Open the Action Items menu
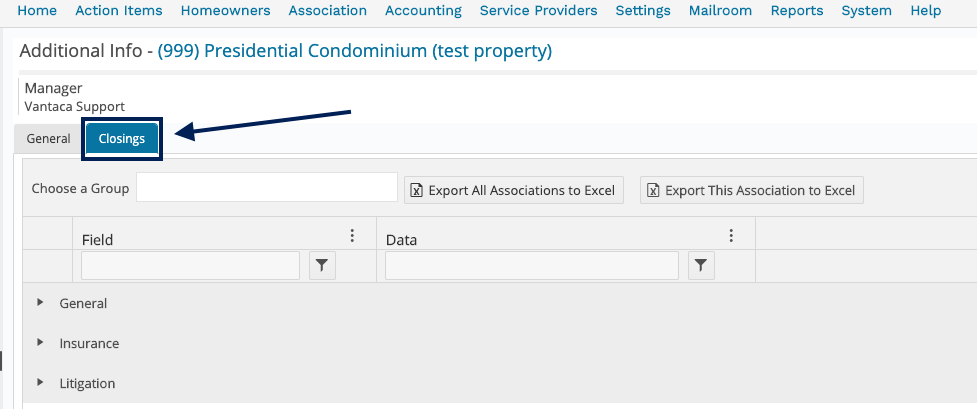The width and height of the screenshot is (977, 409). click(119, 11)
